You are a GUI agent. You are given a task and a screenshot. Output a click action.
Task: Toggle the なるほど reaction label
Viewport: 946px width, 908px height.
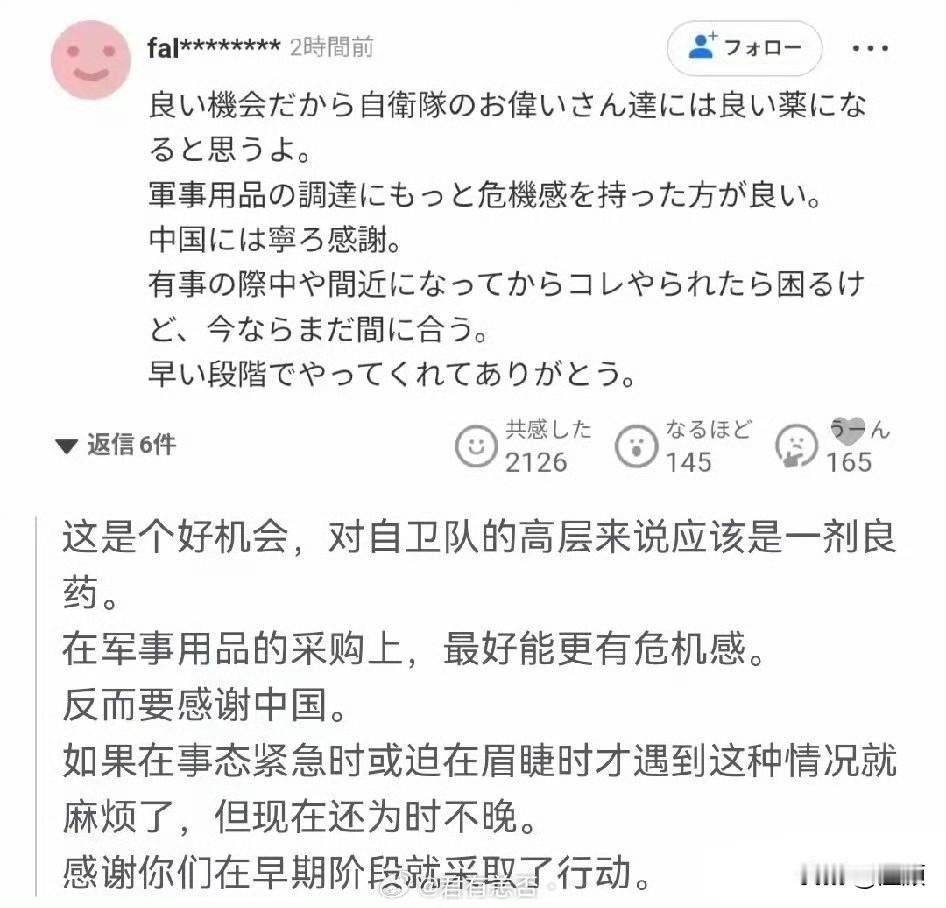point(708,430)
